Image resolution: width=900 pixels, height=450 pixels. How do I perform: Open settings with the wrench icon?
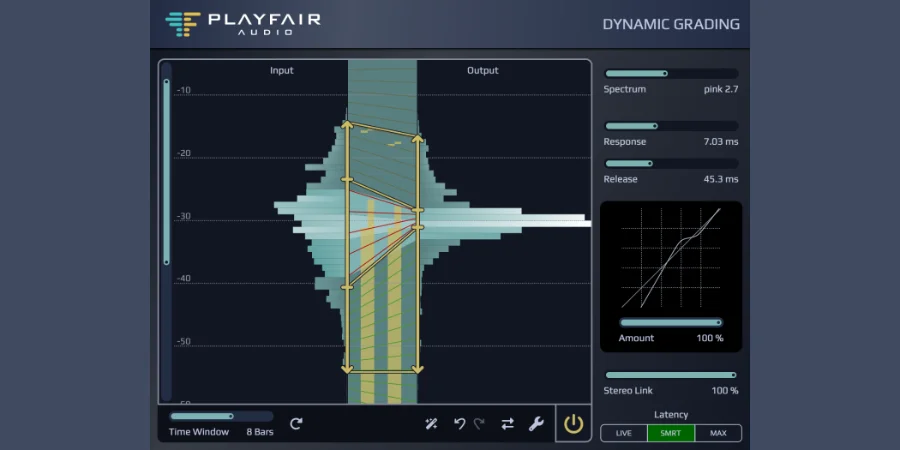(x=536, y=424)
